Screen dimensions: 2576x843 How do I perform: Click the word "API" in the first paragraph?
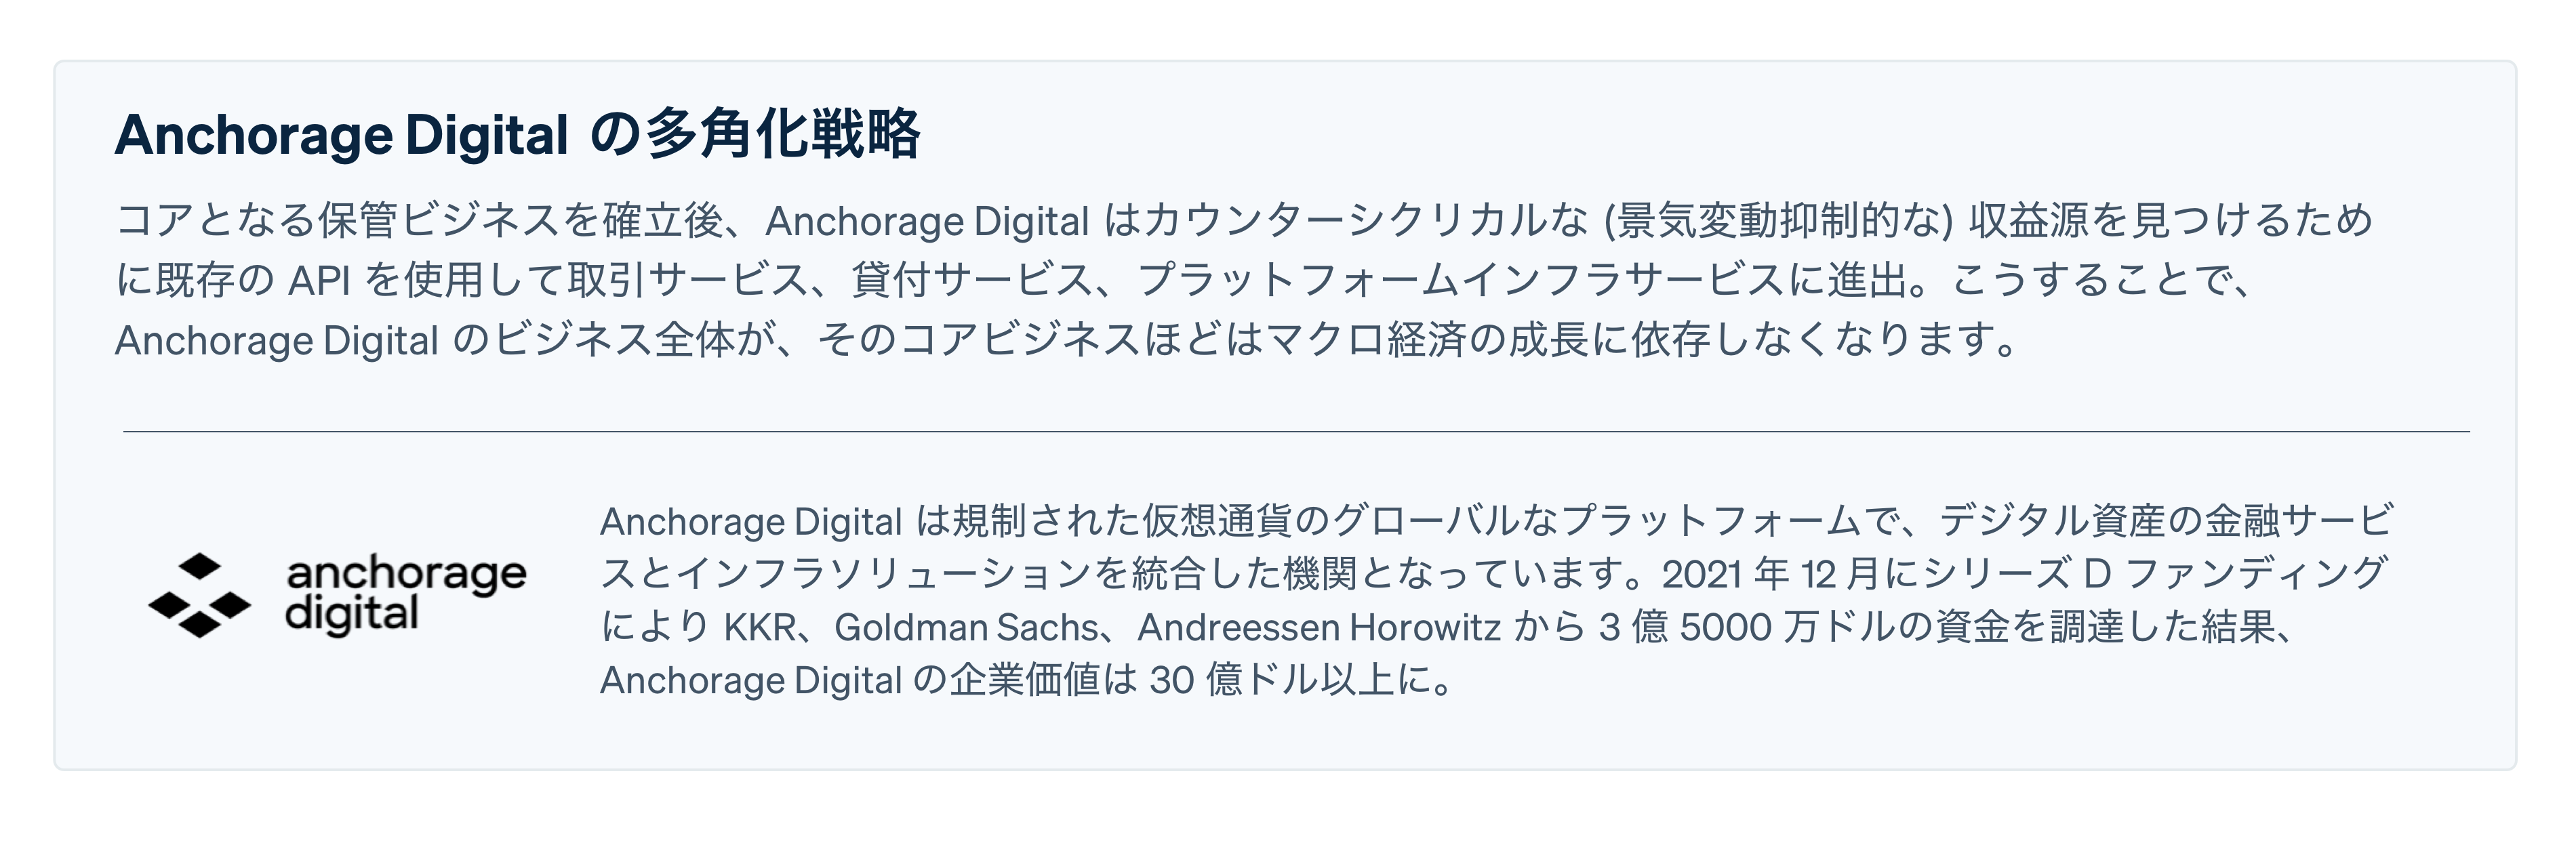pos(319,281)
